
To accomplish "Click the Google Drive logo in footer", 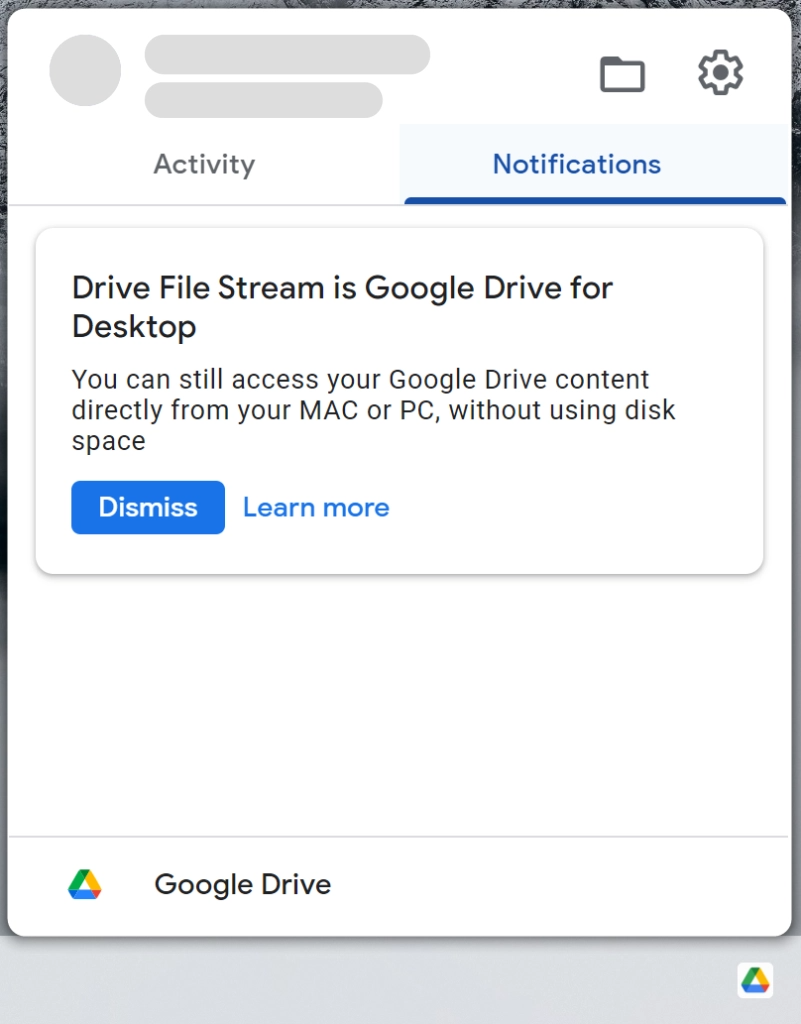I will (85, 884).
